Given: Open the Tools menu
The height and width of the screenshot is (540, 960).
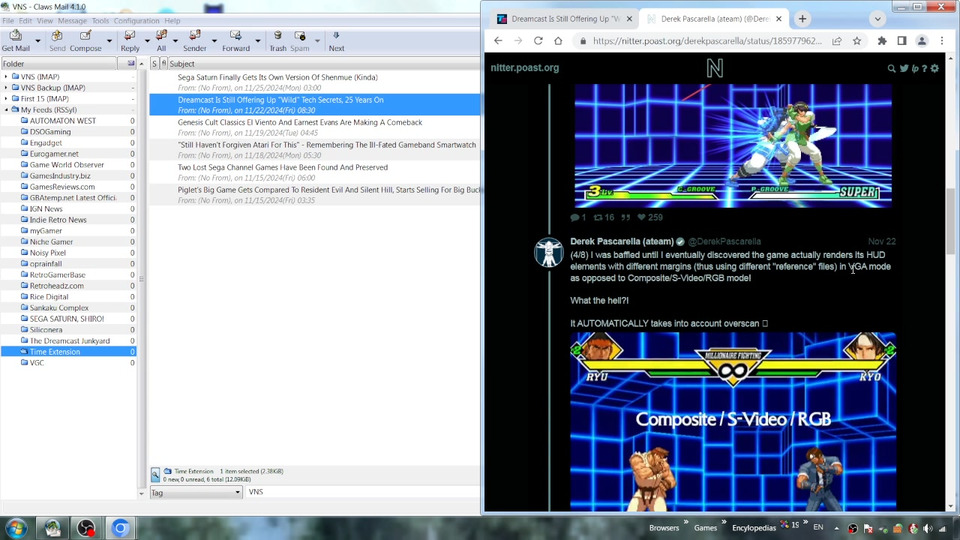Looking at the screenshot, I should coord(100,21).
